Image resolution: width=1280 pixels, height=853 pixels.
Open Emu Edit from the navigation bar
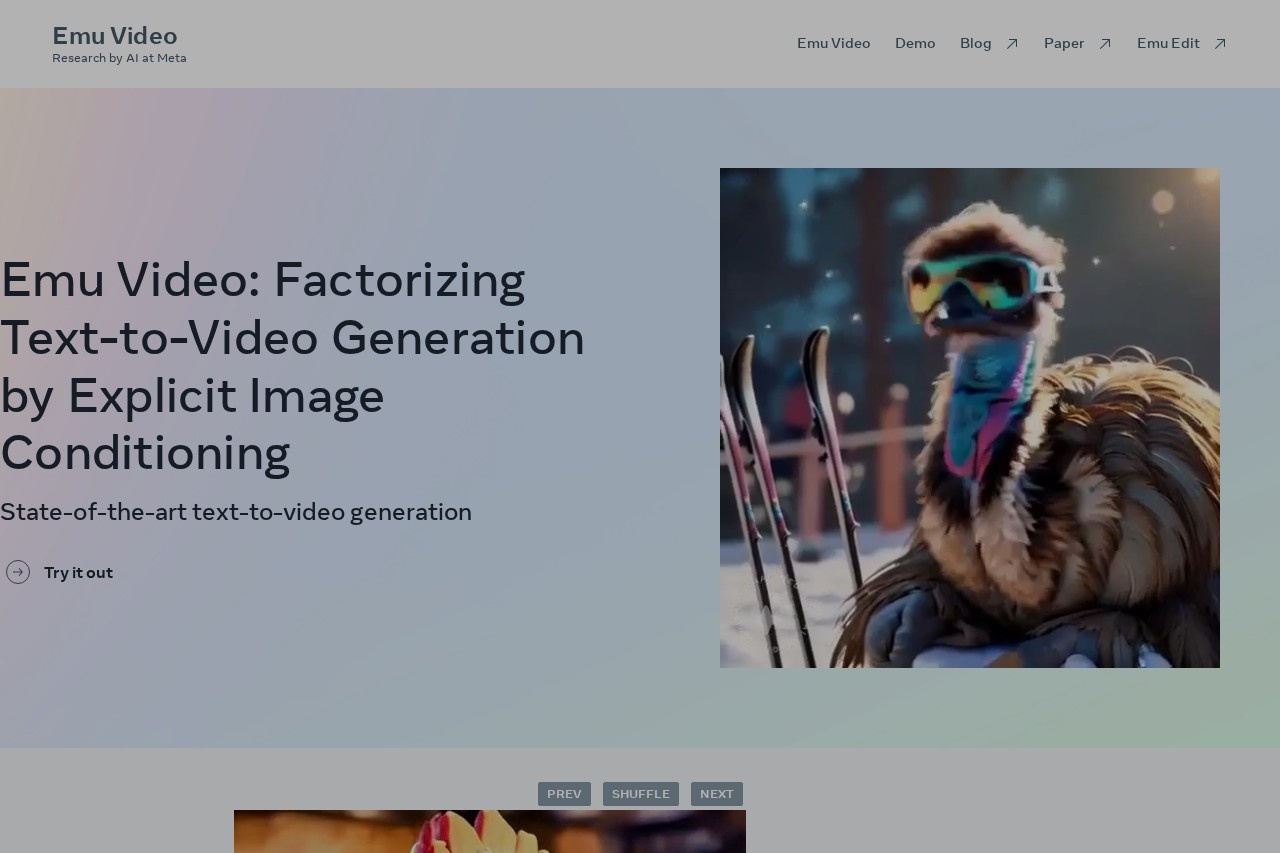click(1168, 43)
